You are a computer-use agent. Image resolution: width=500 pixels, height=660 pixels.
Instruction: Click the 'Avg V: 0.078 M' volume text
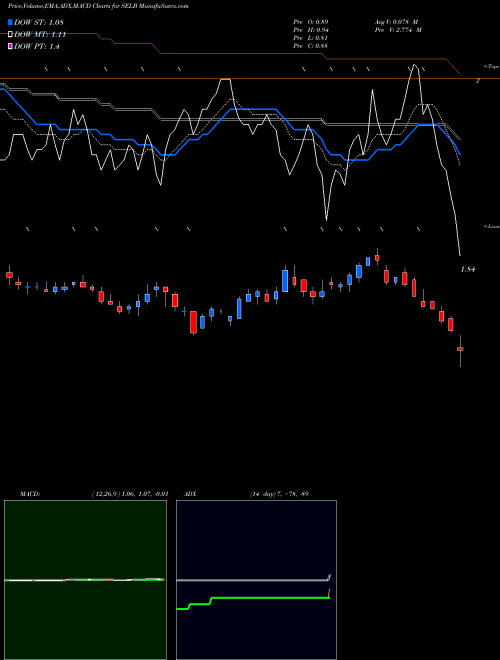pyautogui.click(x=396, y=21)
